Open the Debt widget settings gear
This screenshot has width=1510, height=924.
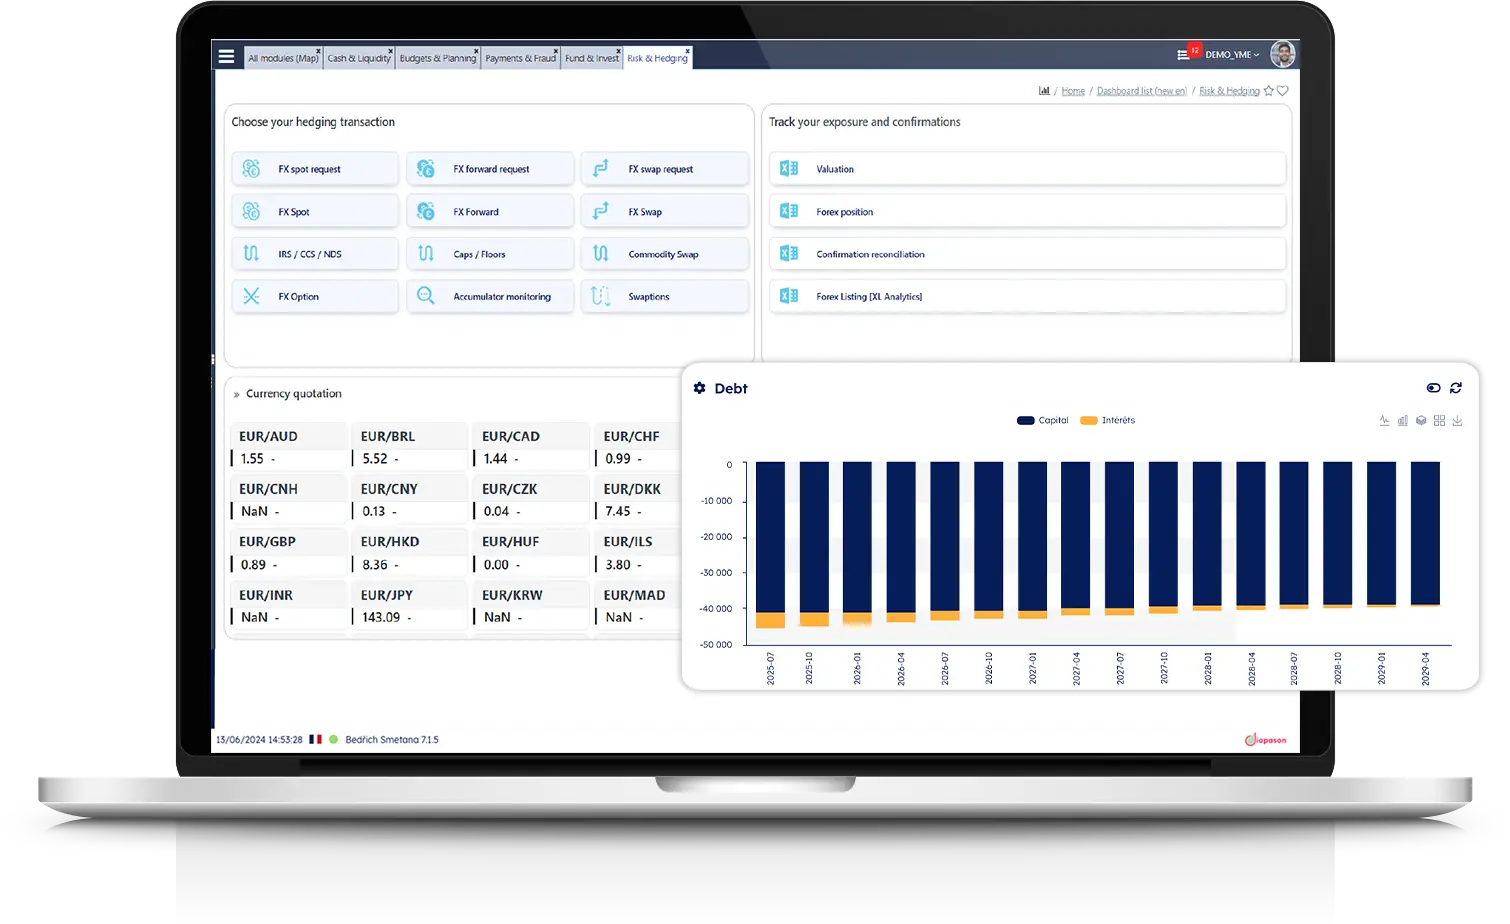coord(699,388)
